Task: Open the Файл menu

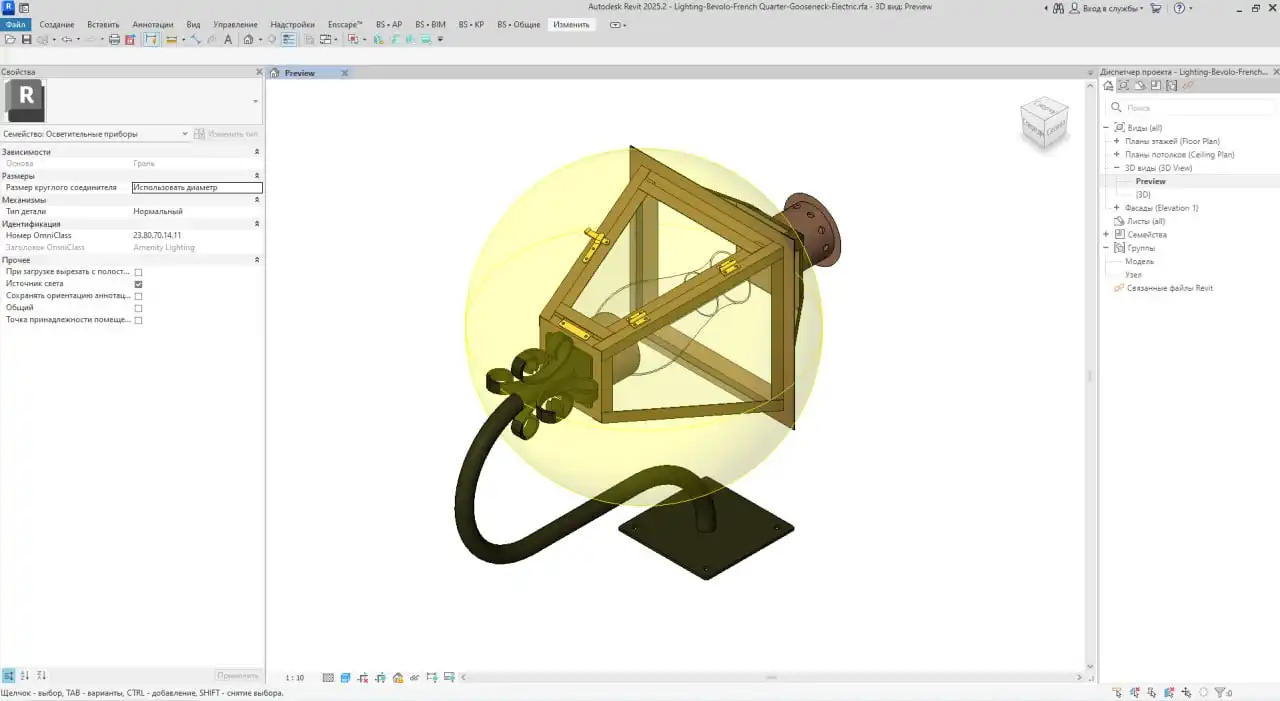Action: pyautogui.click(x=15, y=24)
